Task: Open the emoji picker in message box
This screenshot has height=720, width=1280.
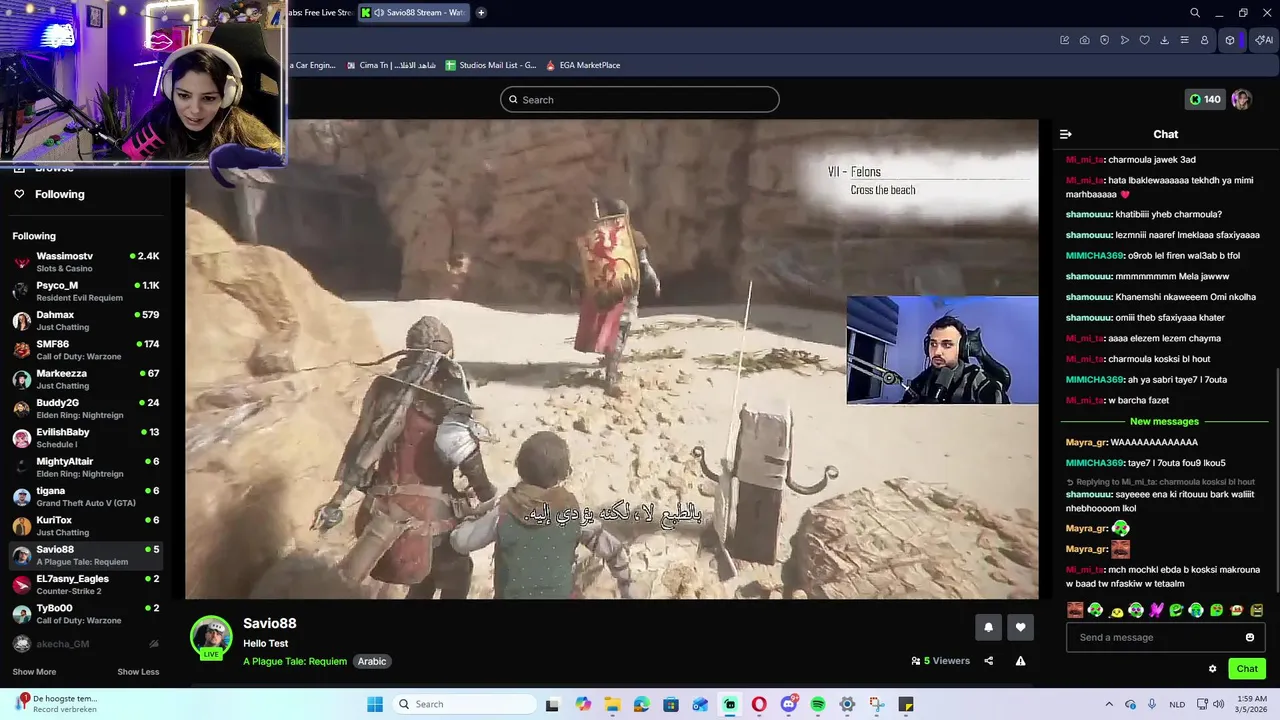Action: point(1249,637)
